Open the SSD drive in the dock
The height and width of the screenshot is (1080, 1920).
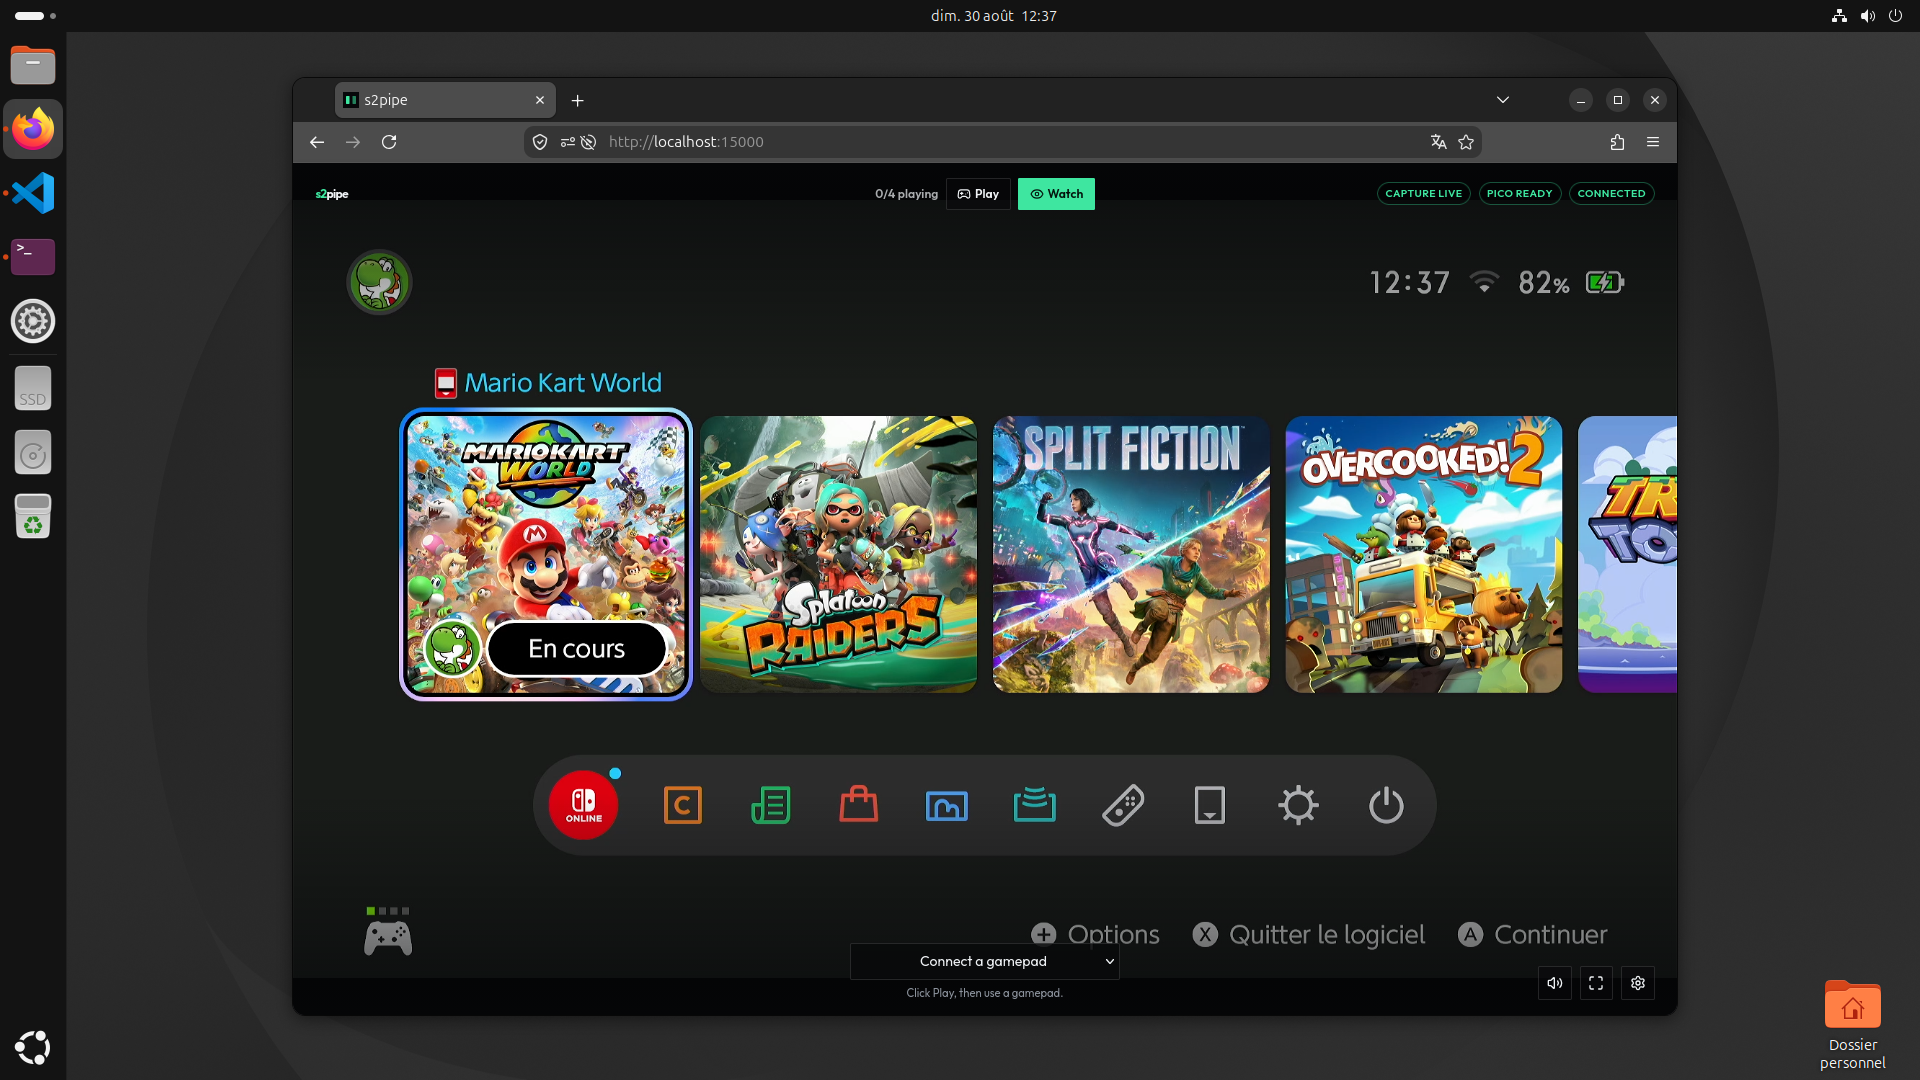coord(33,388)
